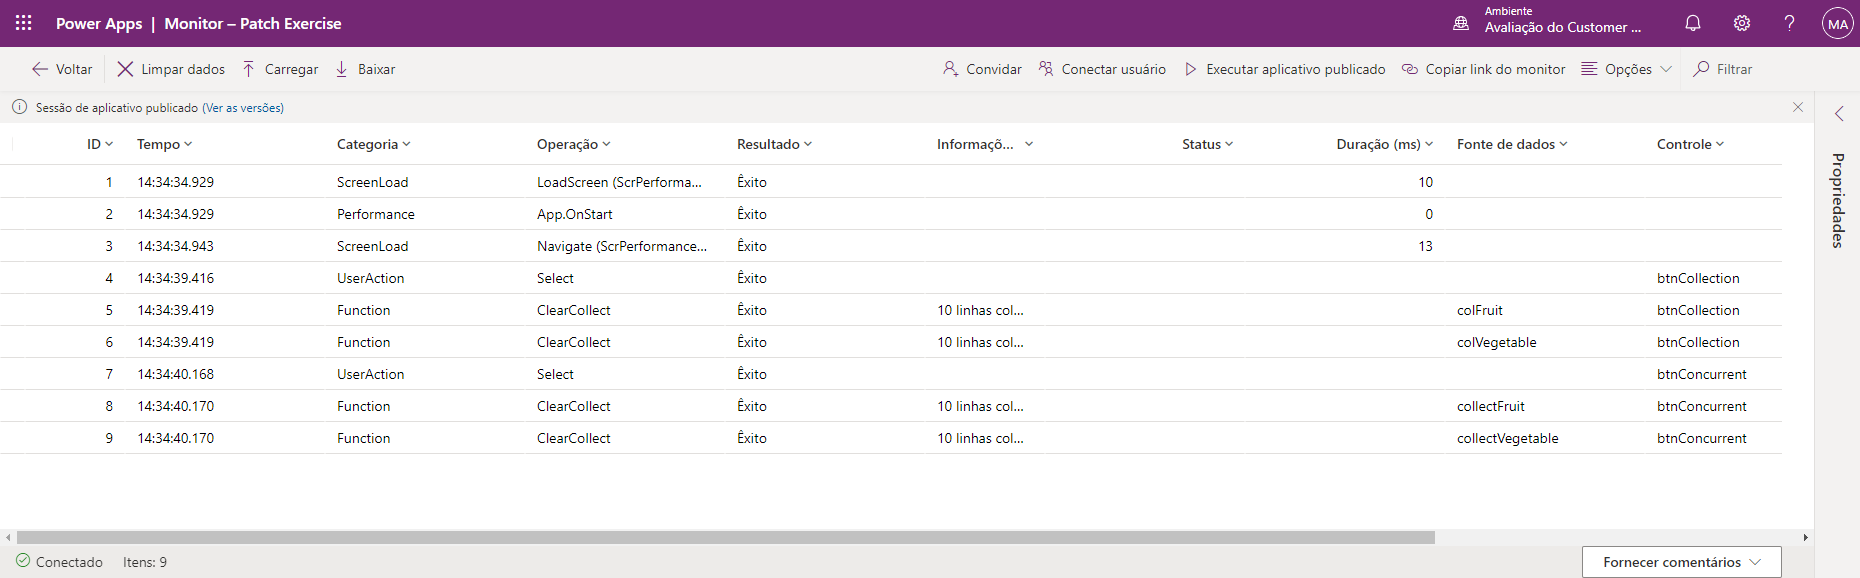Open the Opções dropdown
The height and width of the screenshot is (578, 1860).
(1626, 69)
